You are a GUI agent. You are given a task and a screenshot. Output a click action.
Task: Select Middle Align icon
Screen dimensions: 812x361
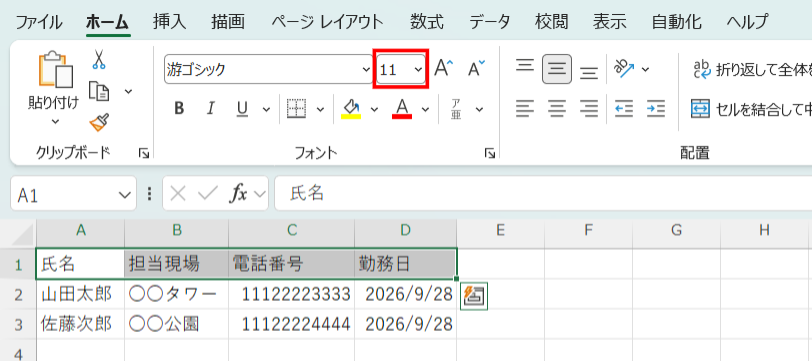point(557,69)
